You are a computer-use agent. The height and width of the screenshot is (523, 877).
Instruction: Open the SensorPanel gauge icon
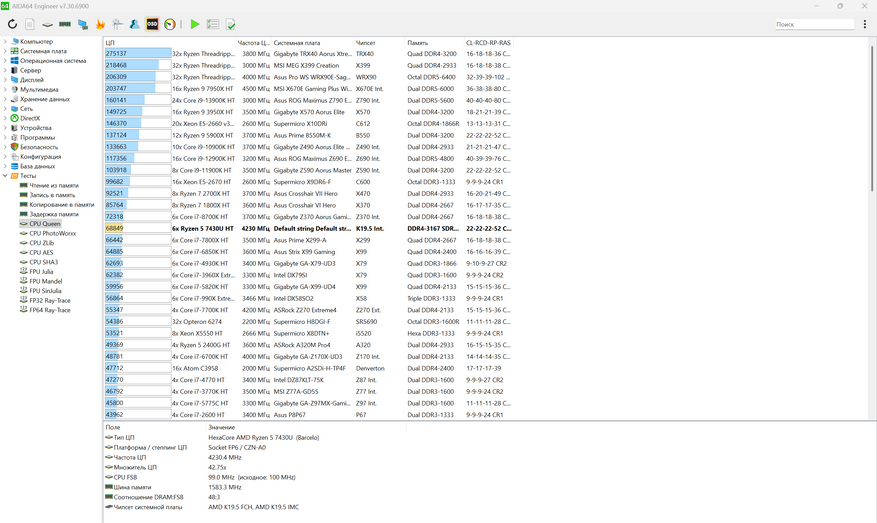tap(170, 24)
